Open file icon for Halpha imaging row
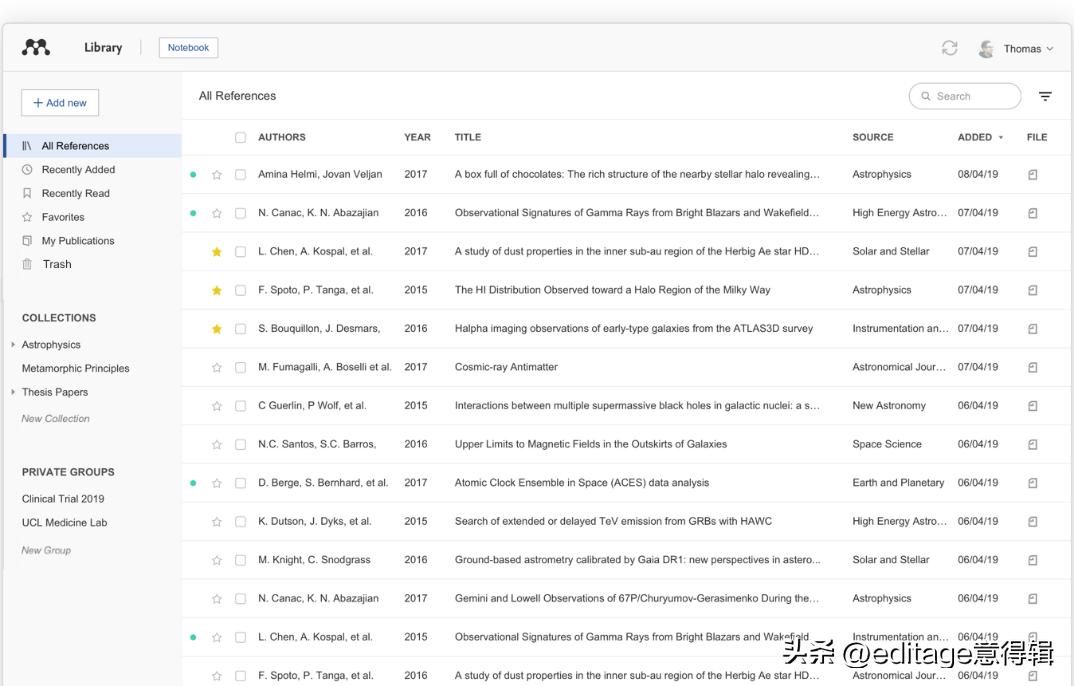Viewport: 1074px width, 686px height. (1032, 329)
